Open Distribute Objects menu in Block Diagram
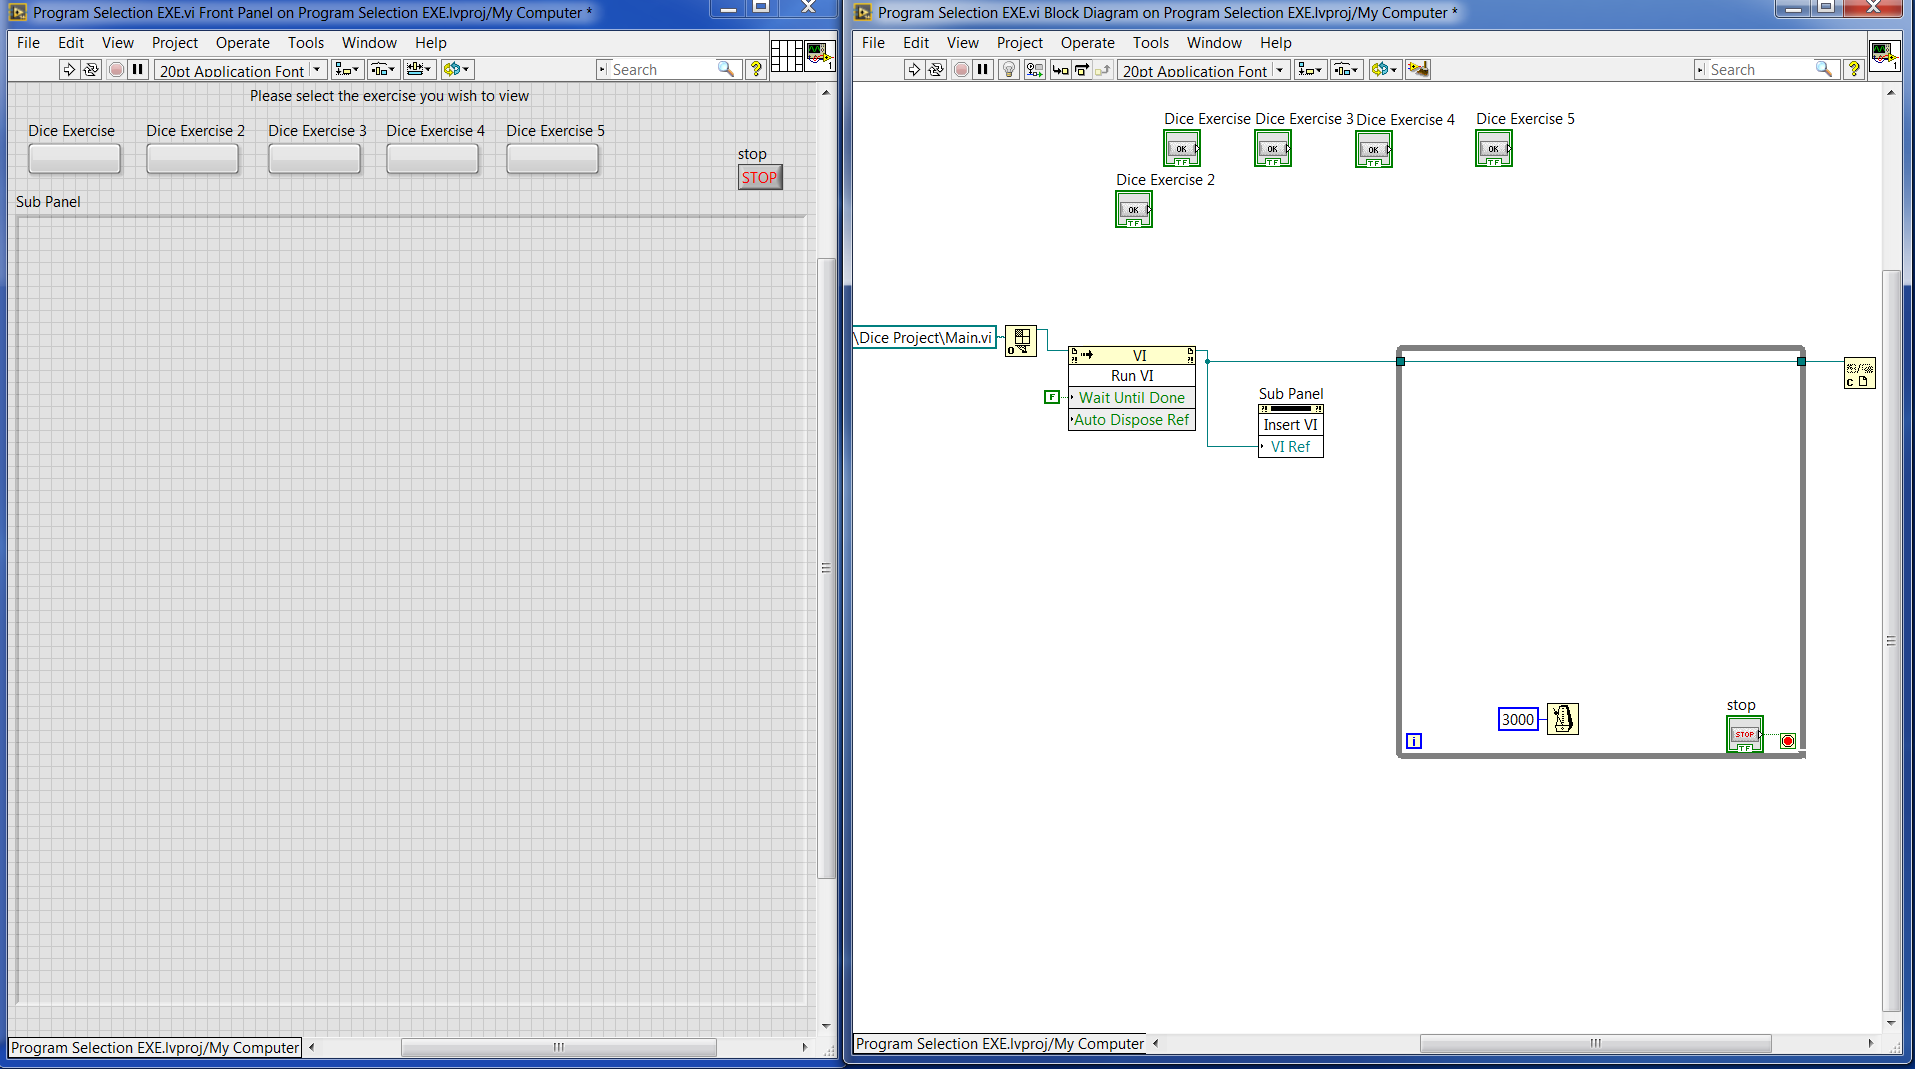The image size is (1915, 1069). [1346, 69]
